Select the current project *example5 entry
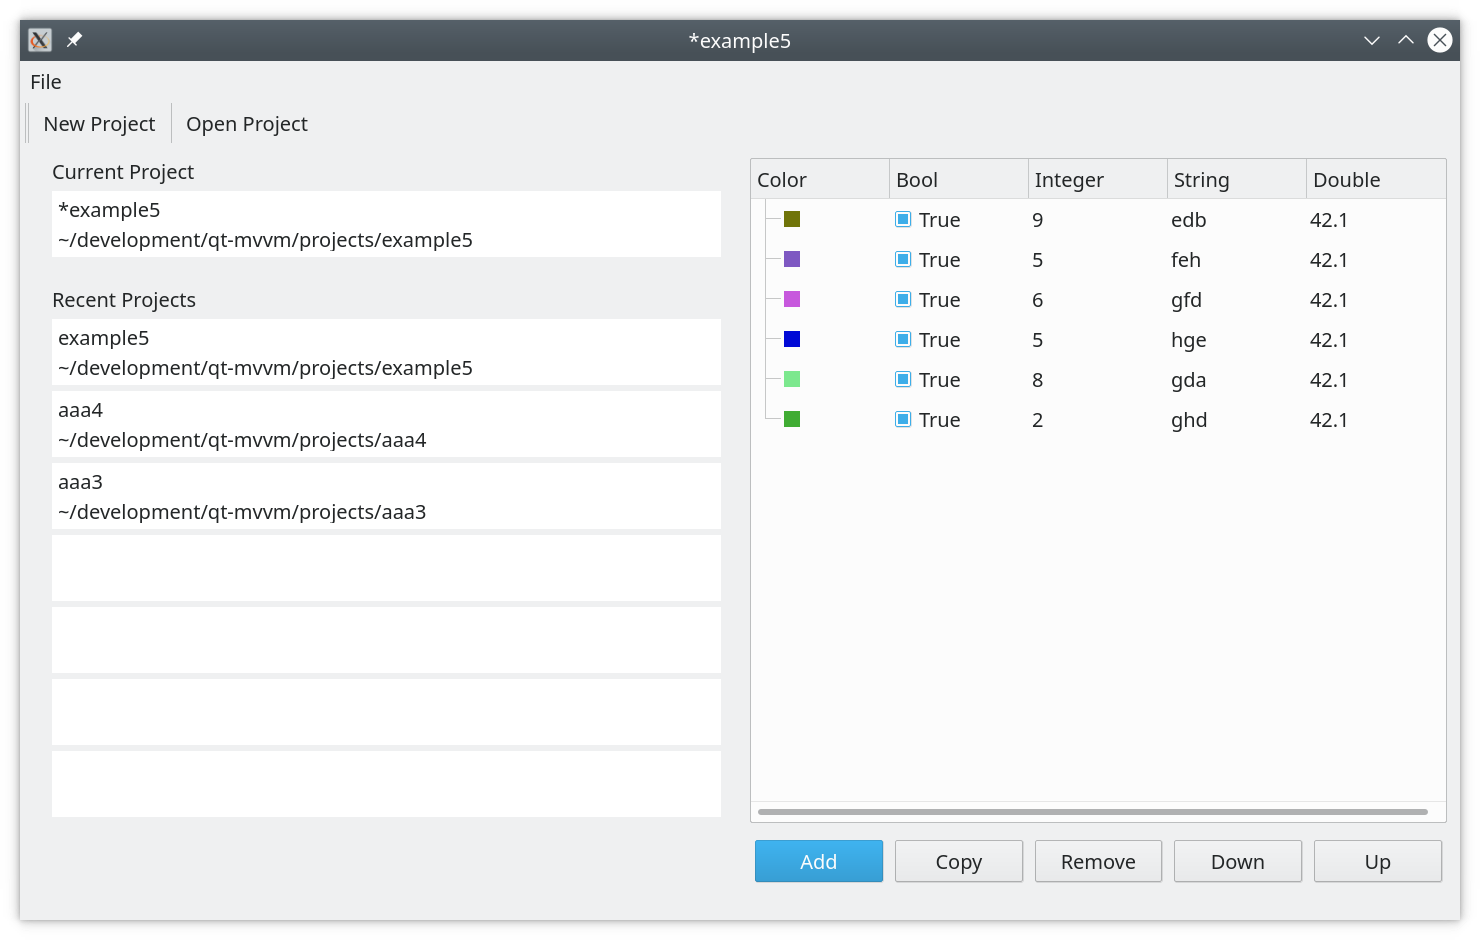This screenshot has height=940, width=1480. click(x=386, y=224)
